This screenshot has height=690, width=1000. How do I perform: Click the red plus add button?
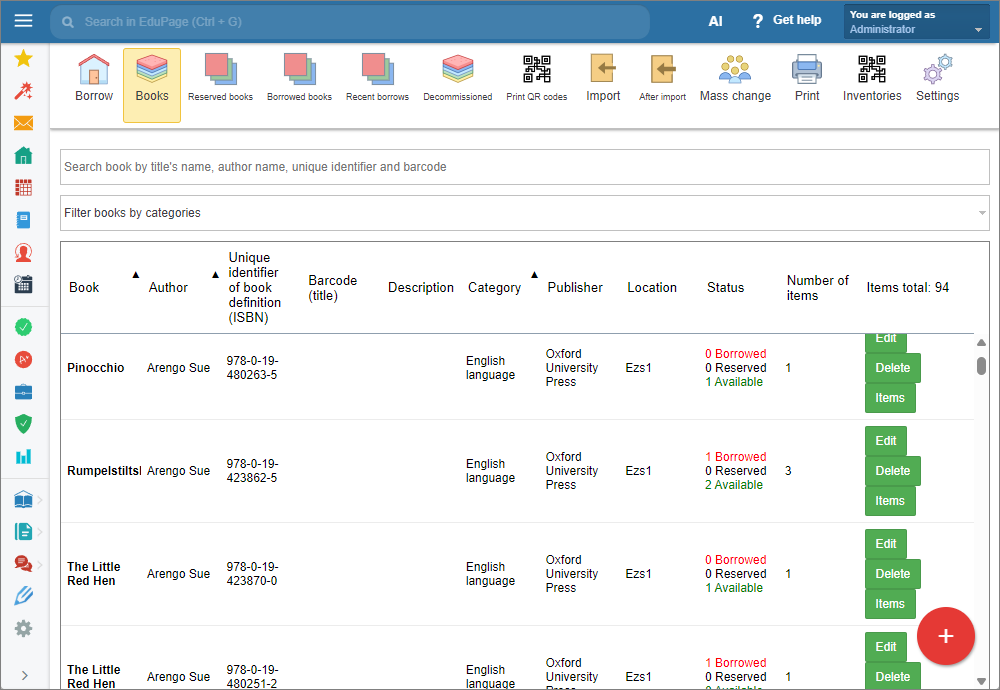point(945,636)
